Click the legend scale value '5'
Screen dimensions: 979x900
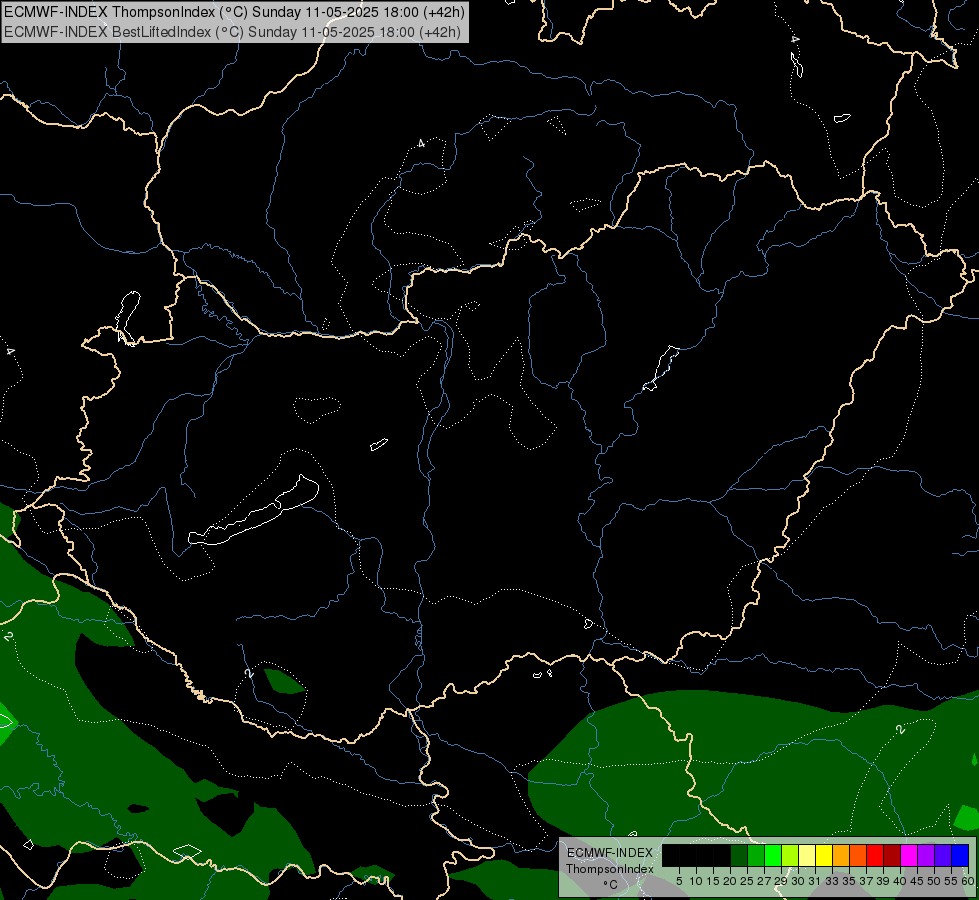[679, 881]
